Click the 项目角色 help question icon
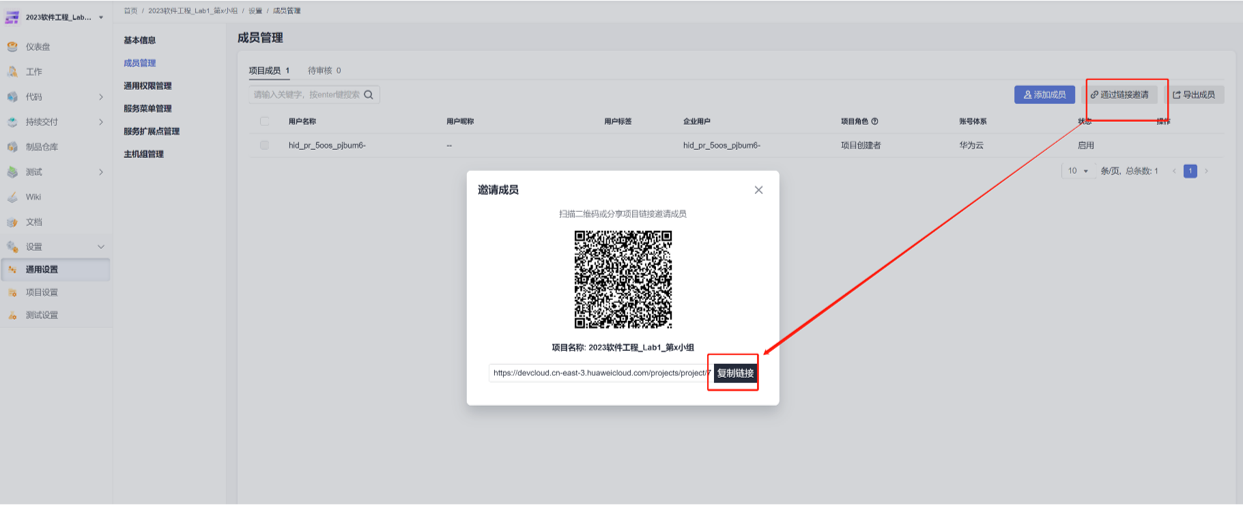This screenshot has height=505, width=1243. click(x=875, y=121)
